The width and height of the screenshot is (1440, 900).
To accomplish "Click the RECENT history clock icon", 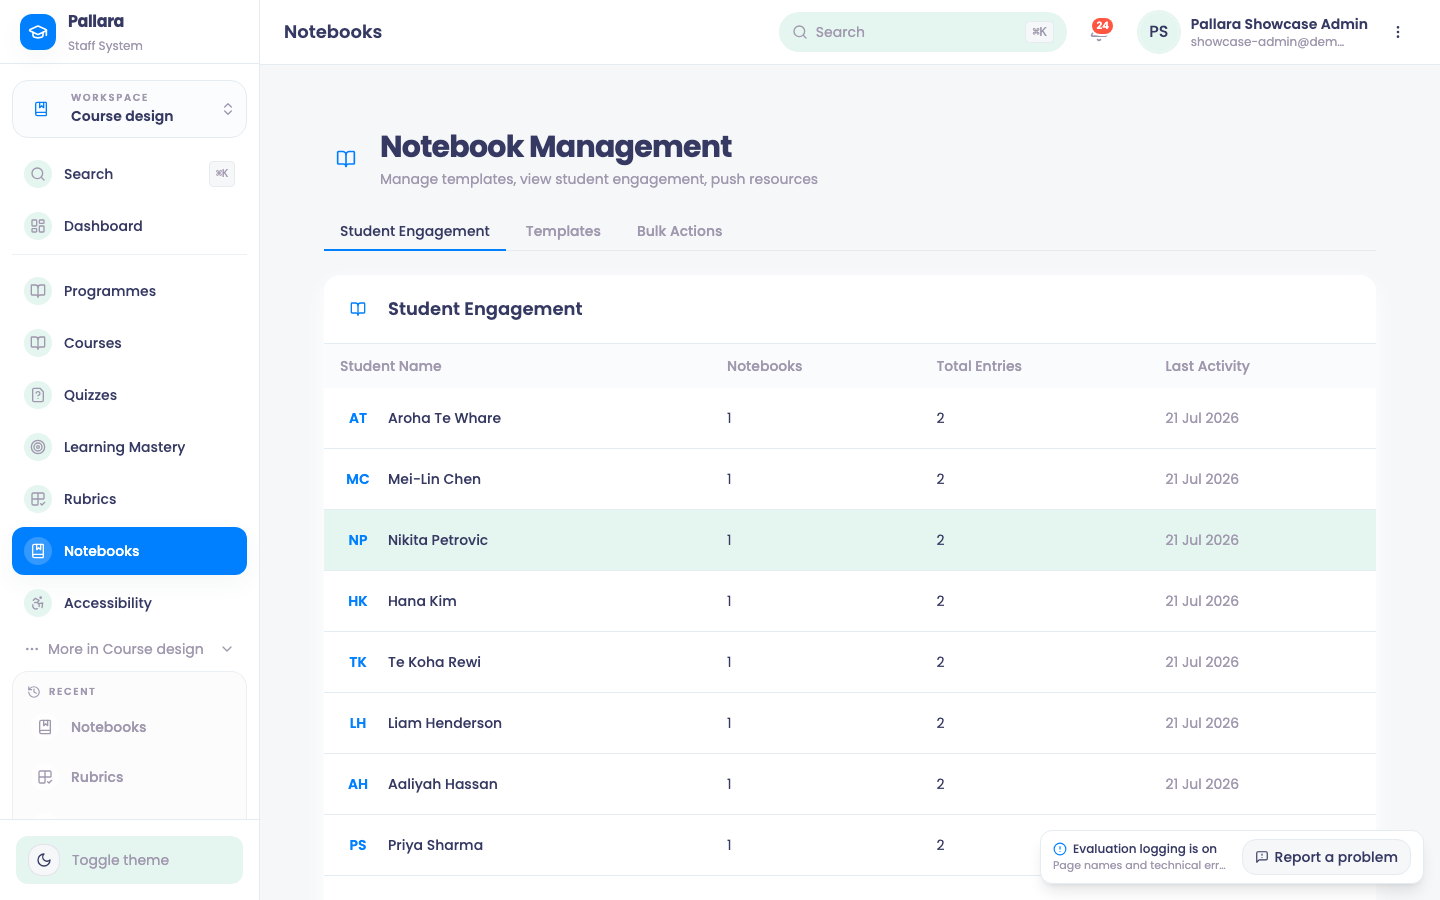I will 34,692.
